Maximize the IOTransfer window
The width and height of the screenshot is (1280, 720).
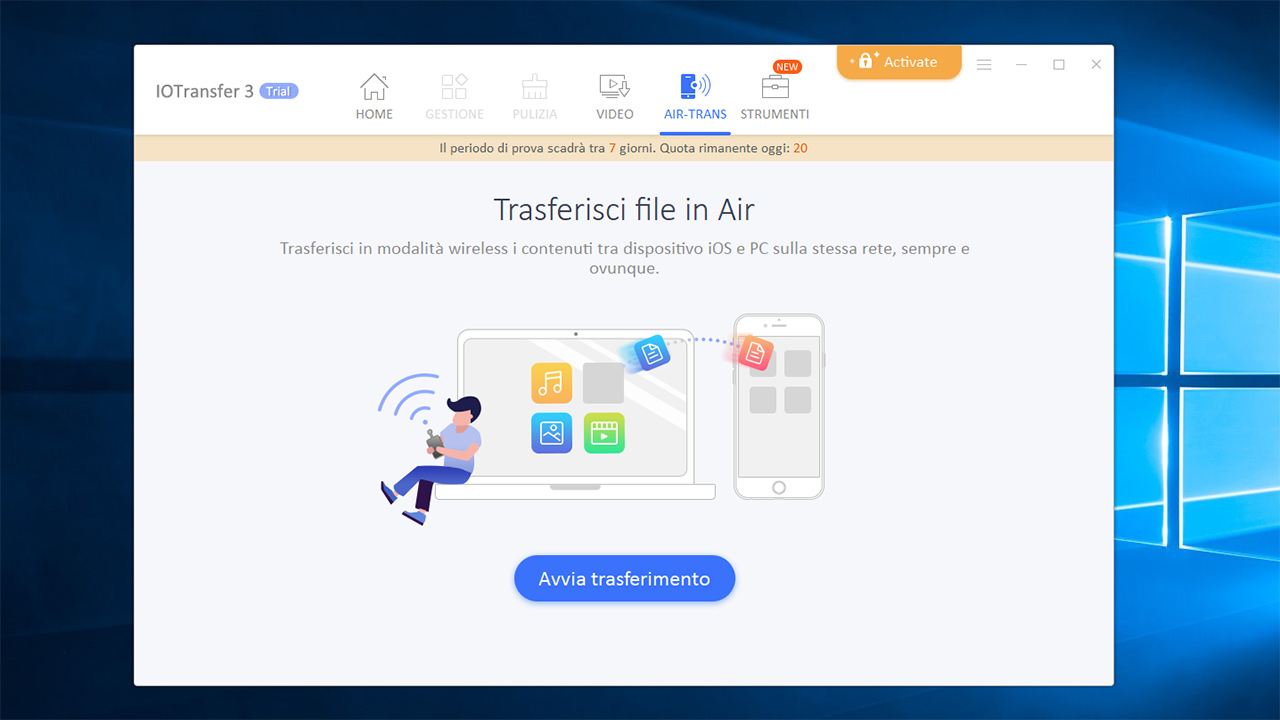point(1059,64)
